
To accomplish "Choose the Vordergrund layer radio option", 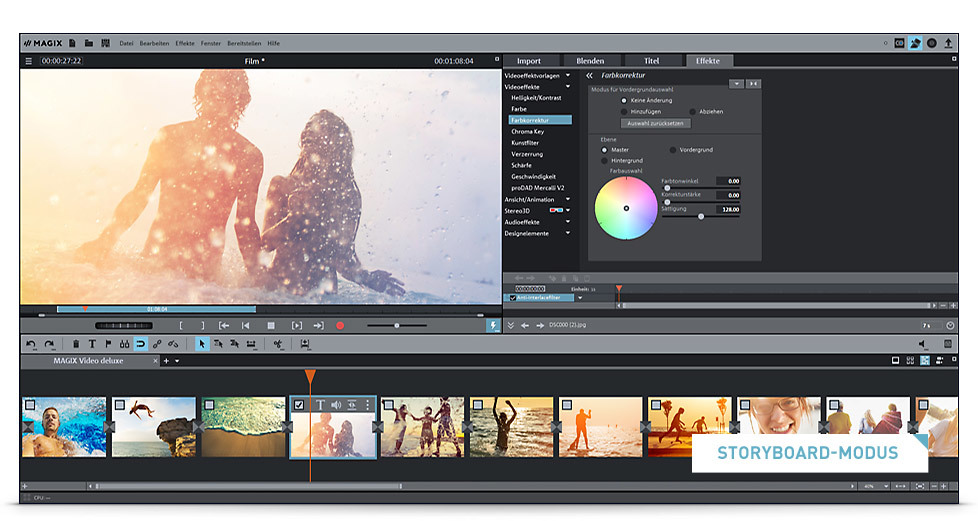I will [x=673, y=149].
